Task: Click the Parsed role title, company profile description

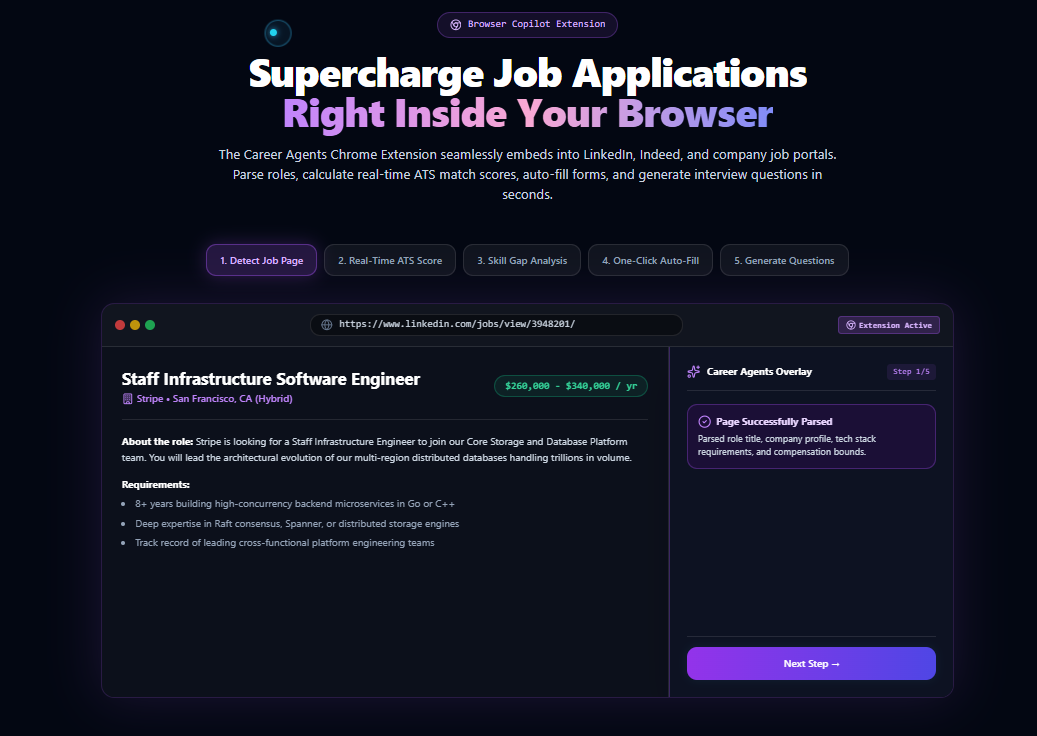Action: pos(787,446)
